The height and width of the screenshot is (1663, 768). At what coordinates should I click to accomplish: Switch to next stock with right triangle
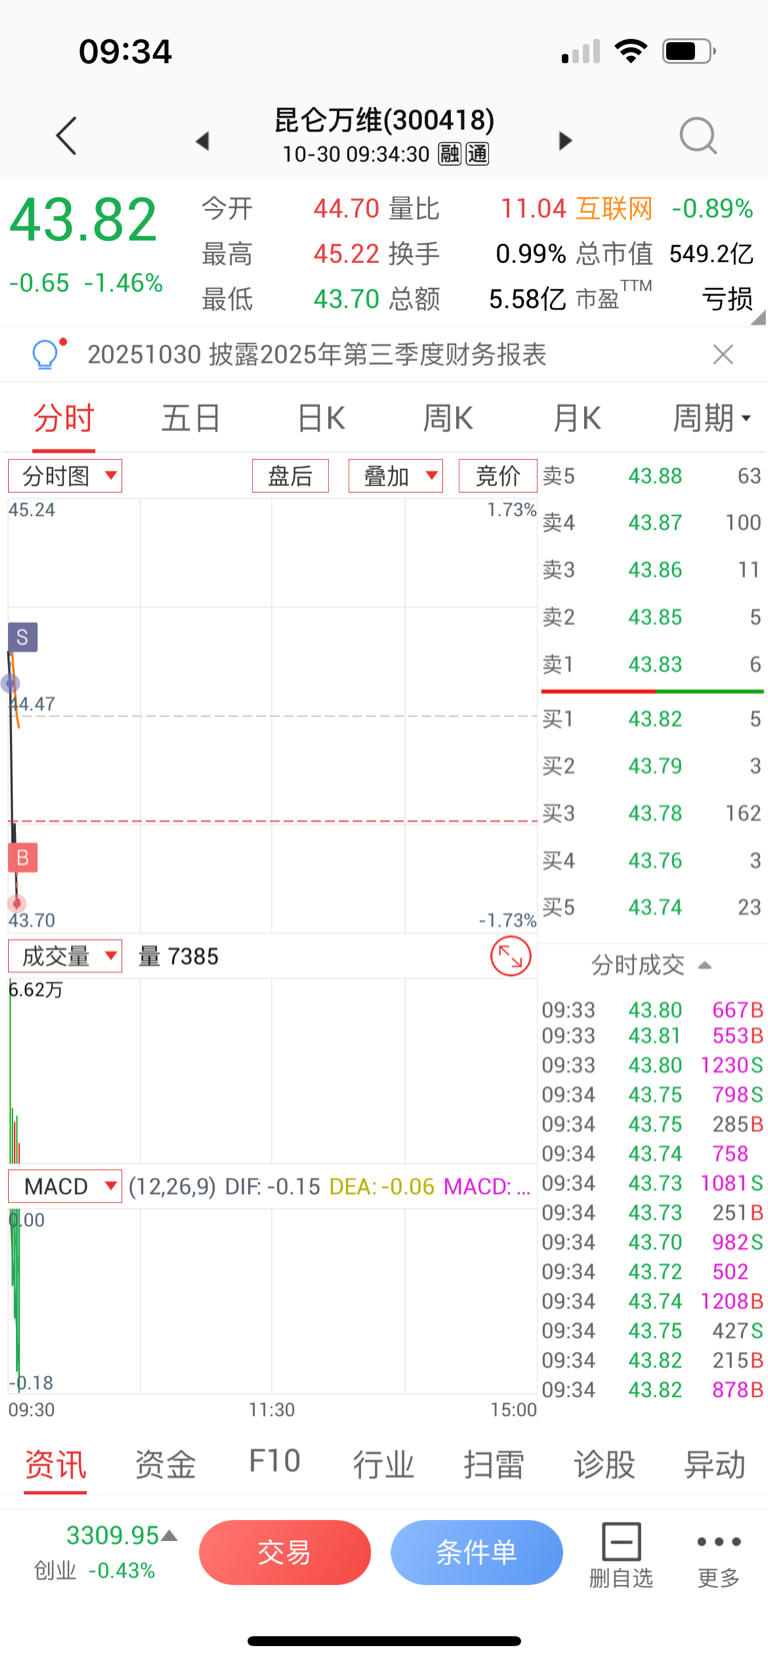tap(565, 140)
